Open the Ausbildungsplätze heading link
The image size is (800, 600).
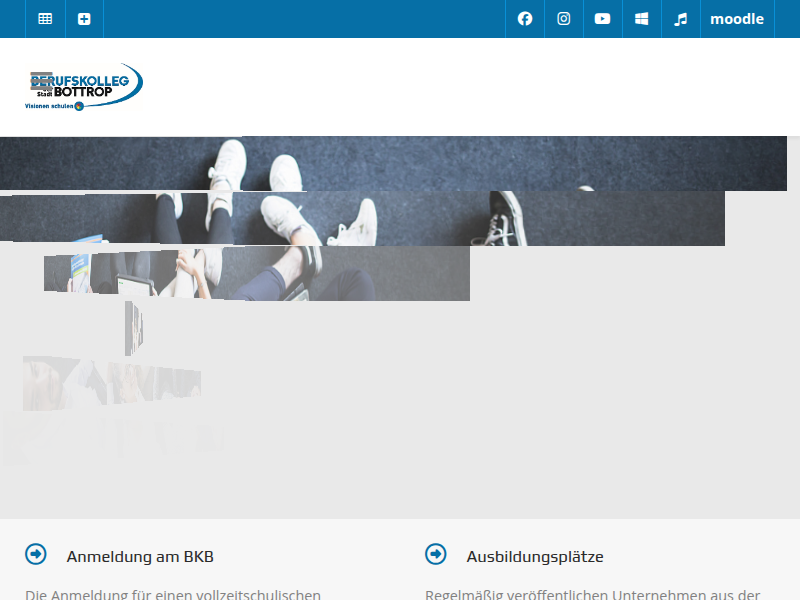(x=535, y=557)
